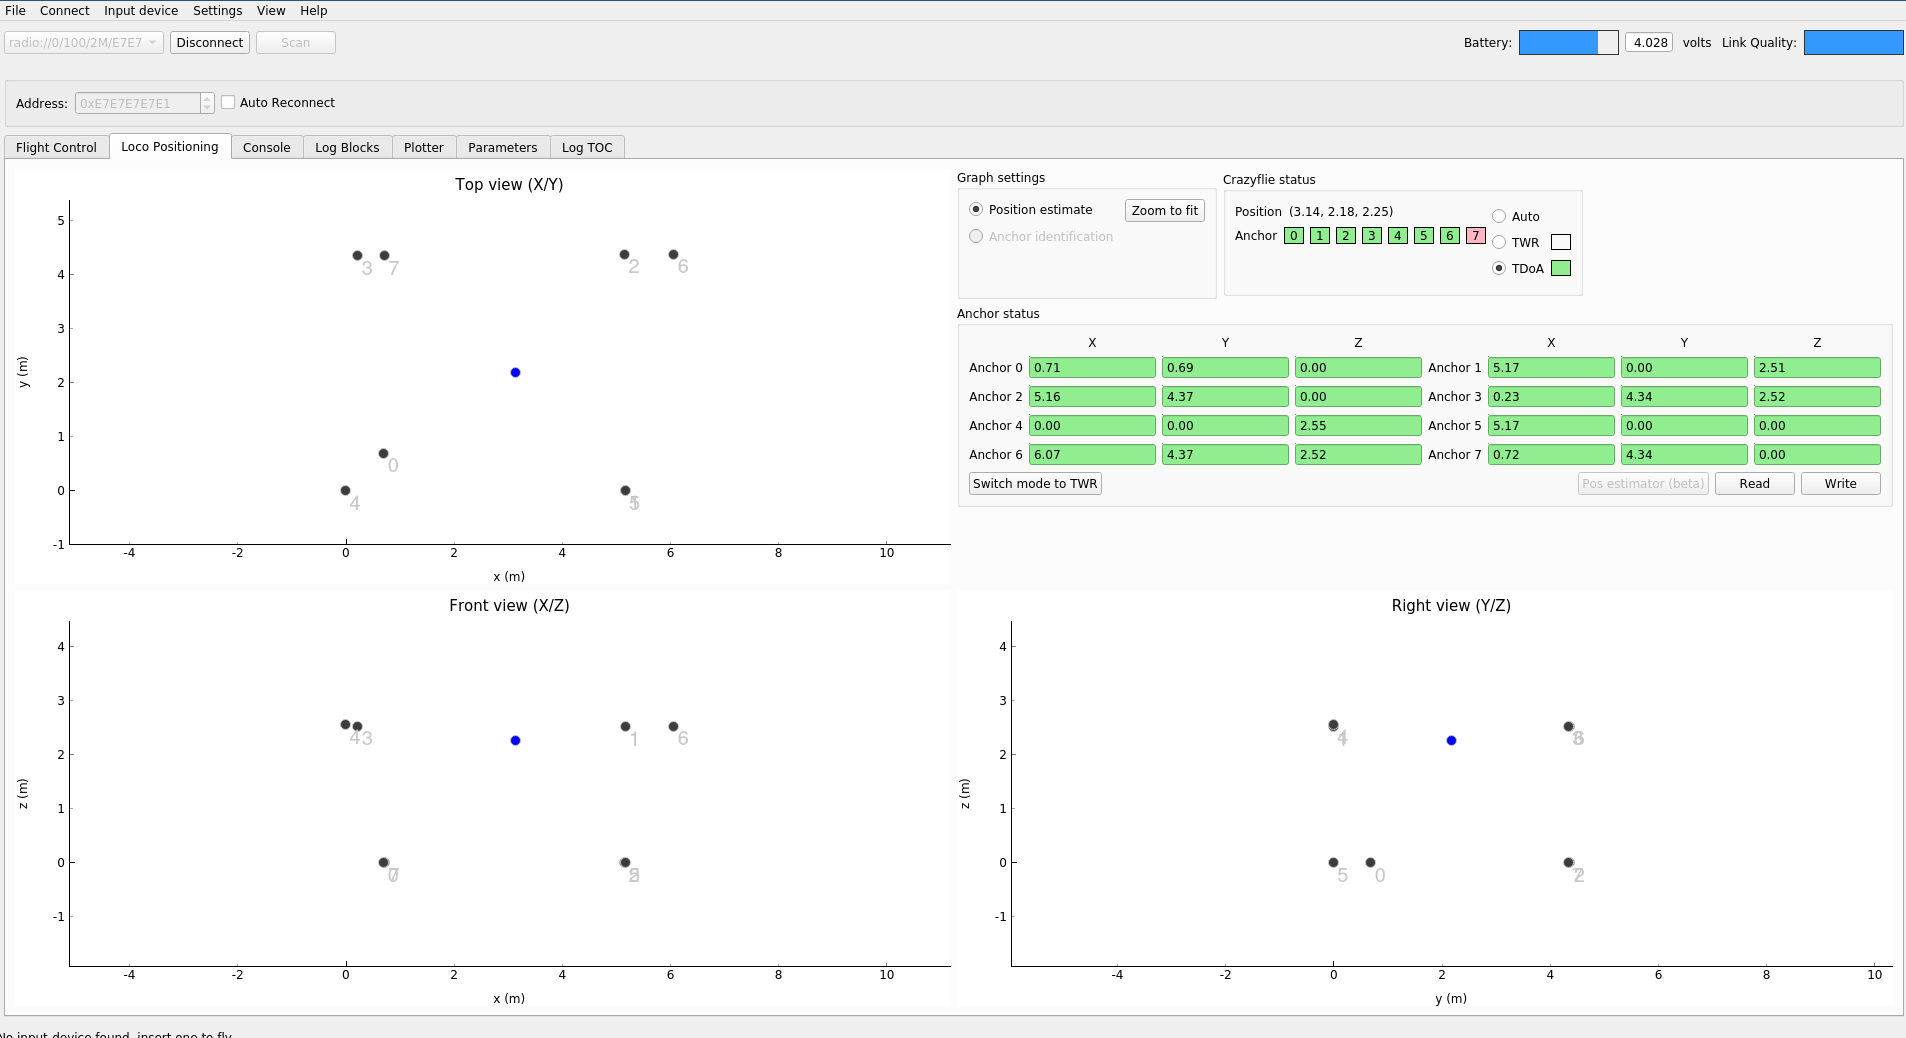1906x1038 pixels.
Task: Select the TWR mode radio button
Action: tap(1499, 242)
